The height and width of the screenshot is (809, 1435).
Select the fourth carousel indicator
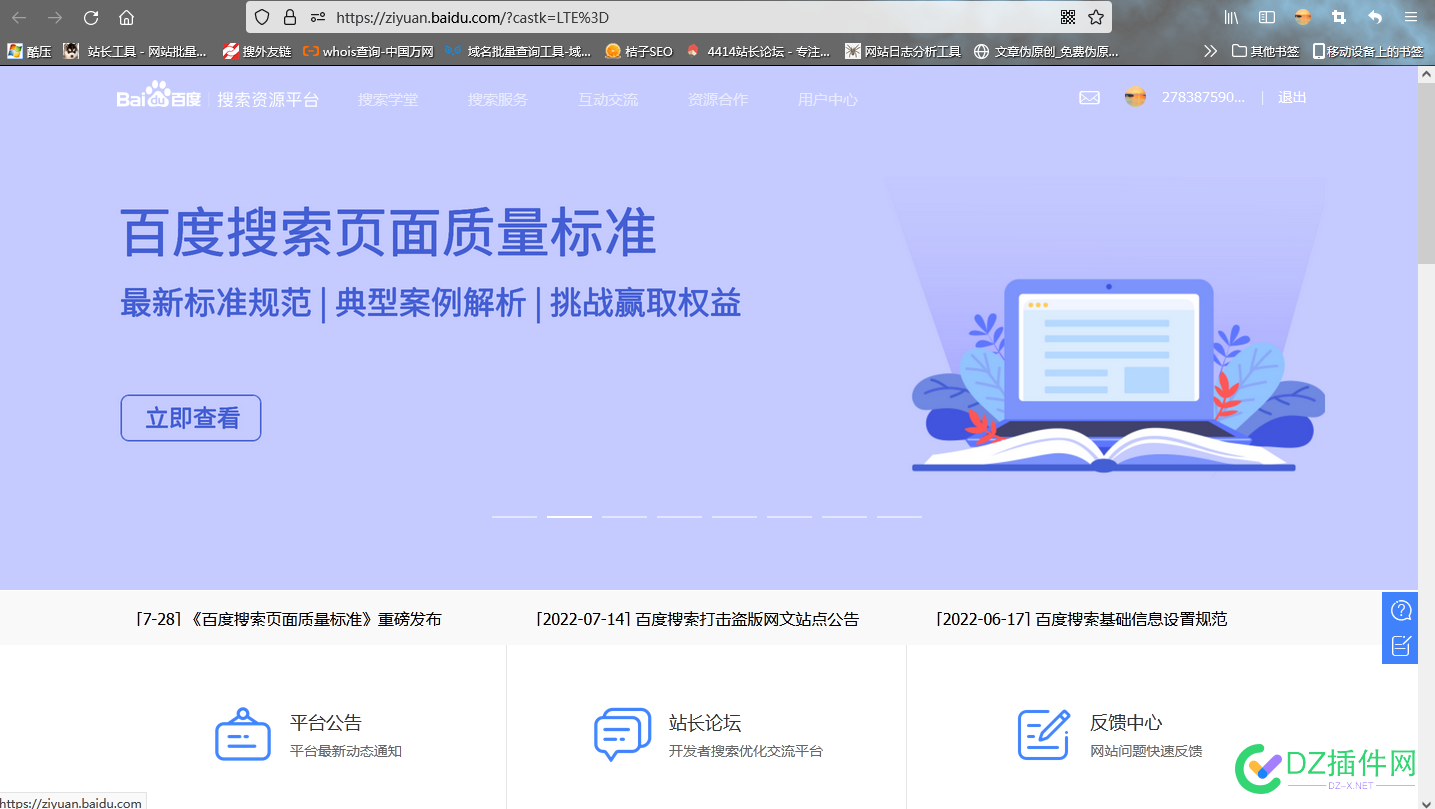(679, 516)
